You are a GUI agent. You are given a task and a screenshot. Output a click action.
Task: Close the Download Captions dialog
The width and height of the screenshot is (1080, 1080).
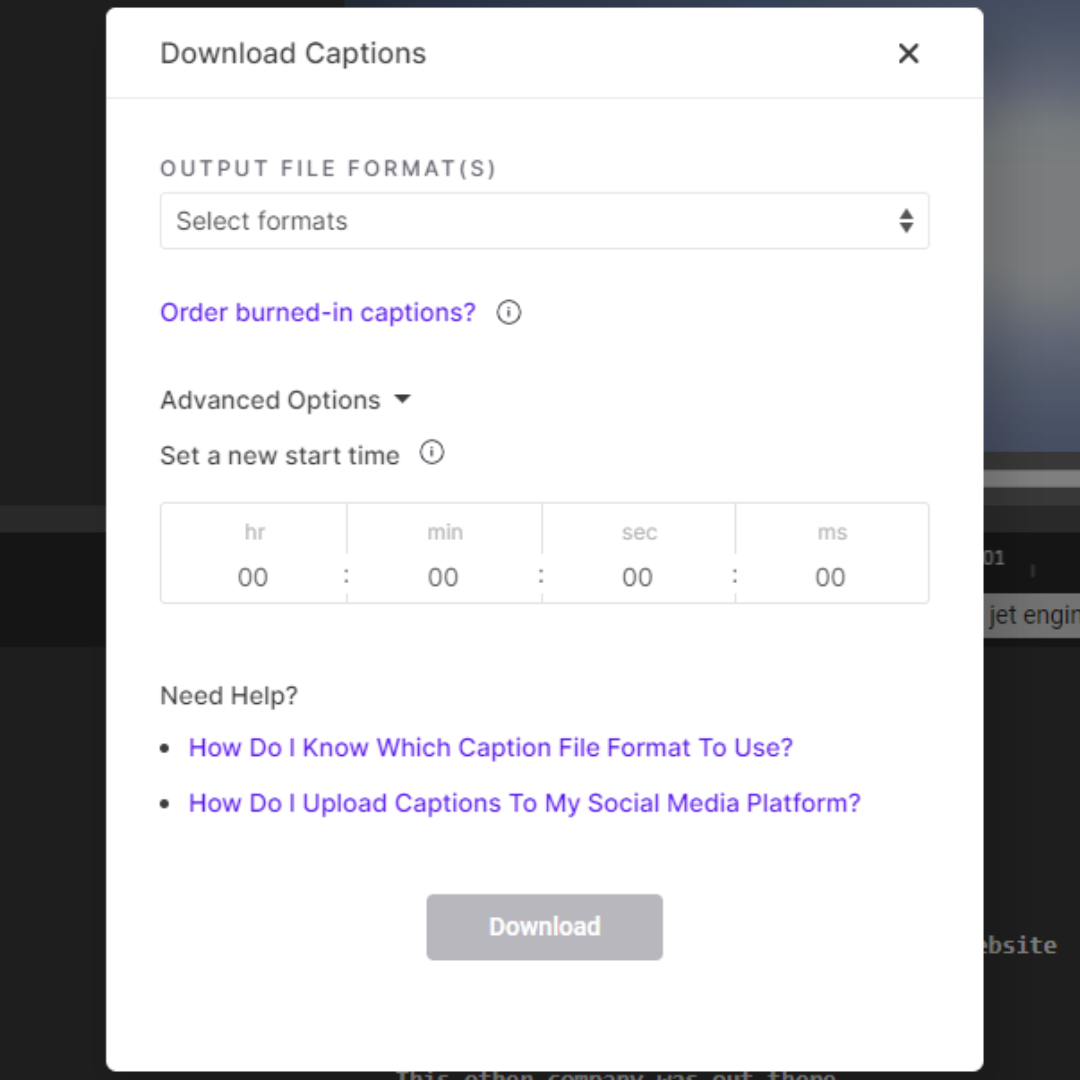908,53
